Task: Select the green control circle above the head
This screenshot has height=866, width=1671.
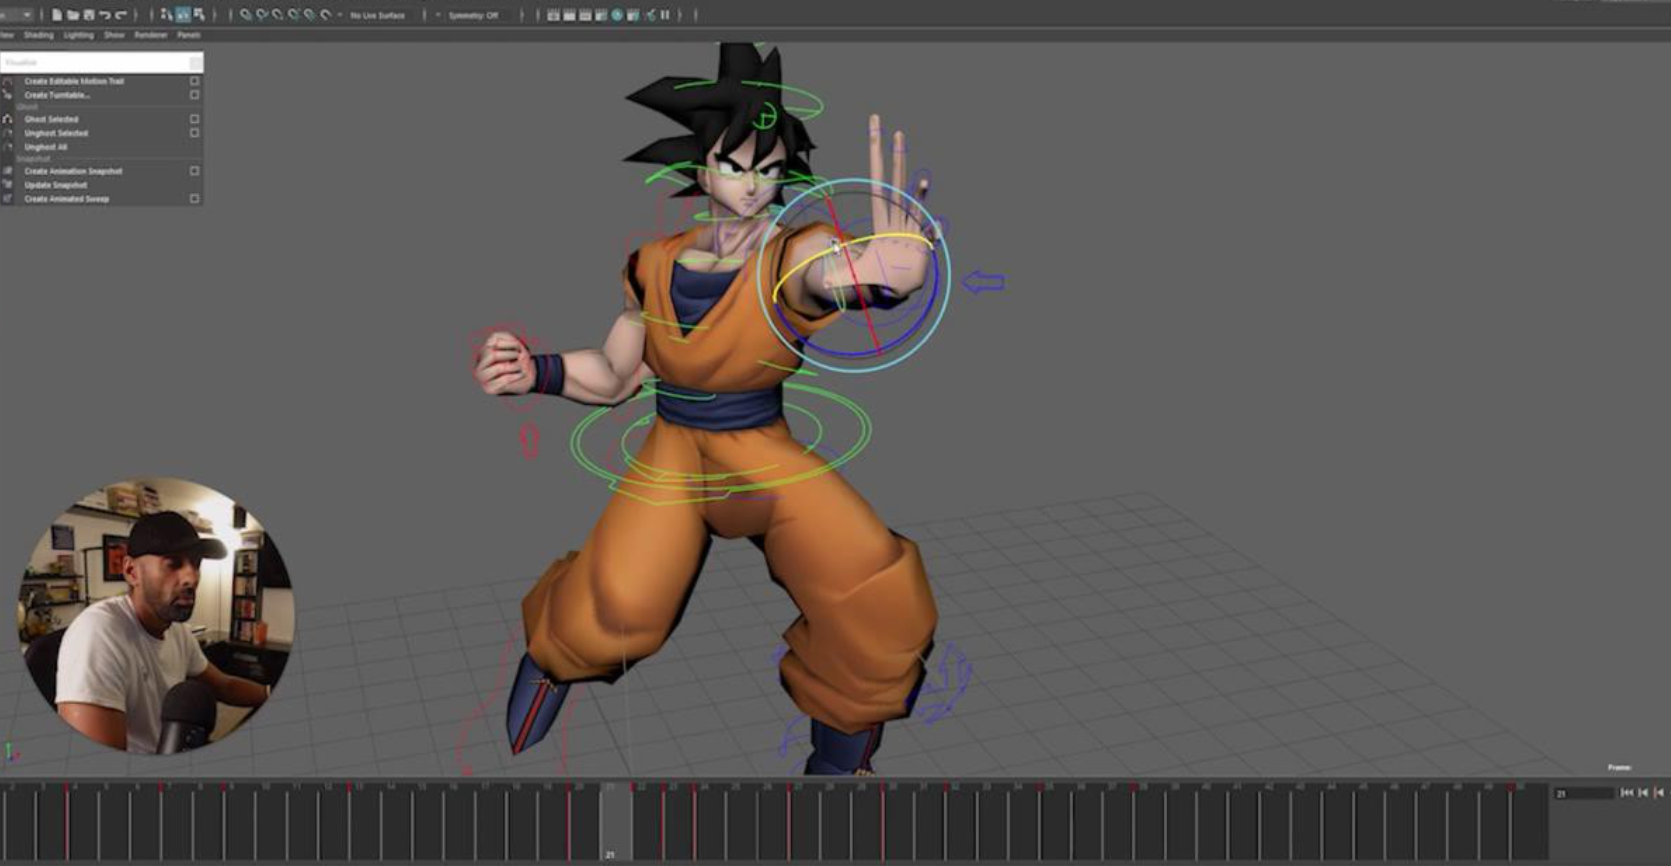Action: click(765, 117)
